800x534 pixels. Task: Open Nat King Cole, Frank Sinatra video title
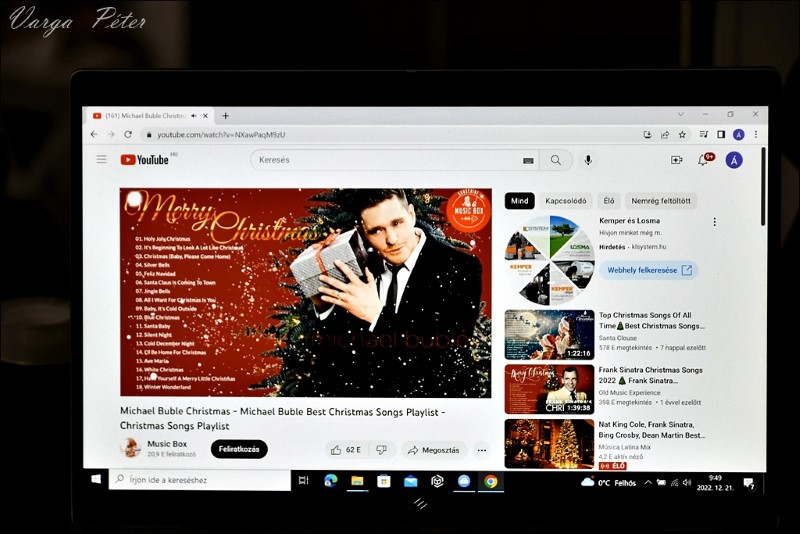[x=652, y=429]
